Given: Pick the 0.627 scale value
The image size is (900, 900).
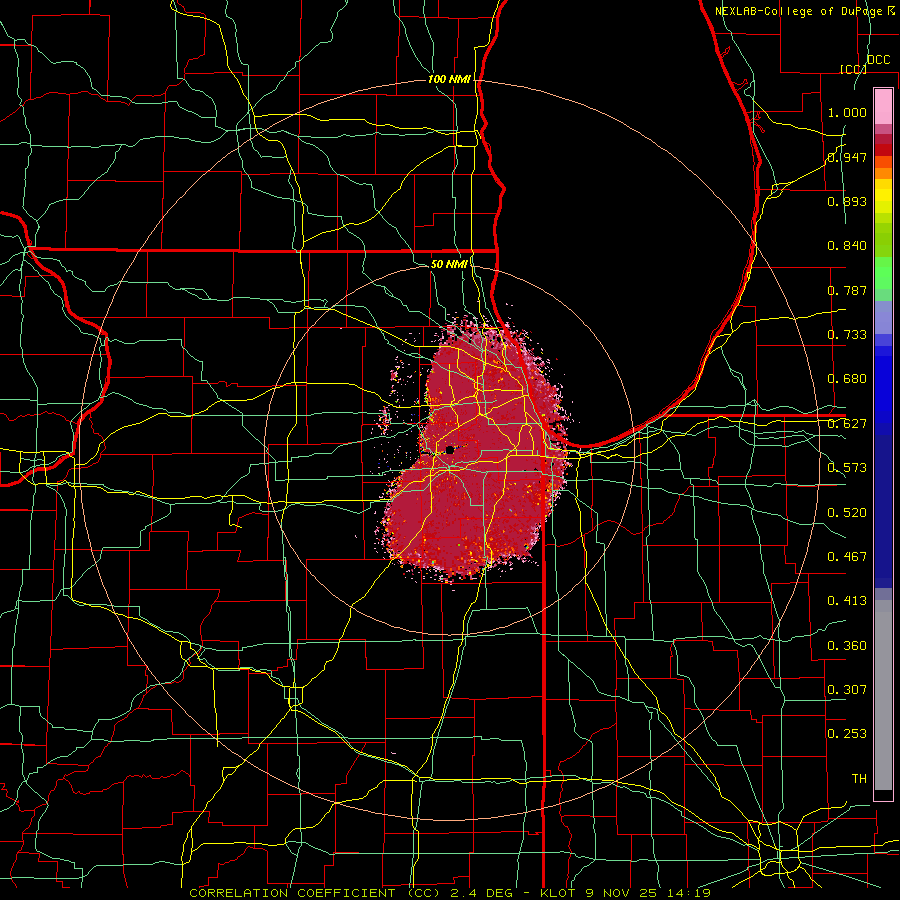Looking at the screenshot, I should pyautogui.click(x=847, y=424).
